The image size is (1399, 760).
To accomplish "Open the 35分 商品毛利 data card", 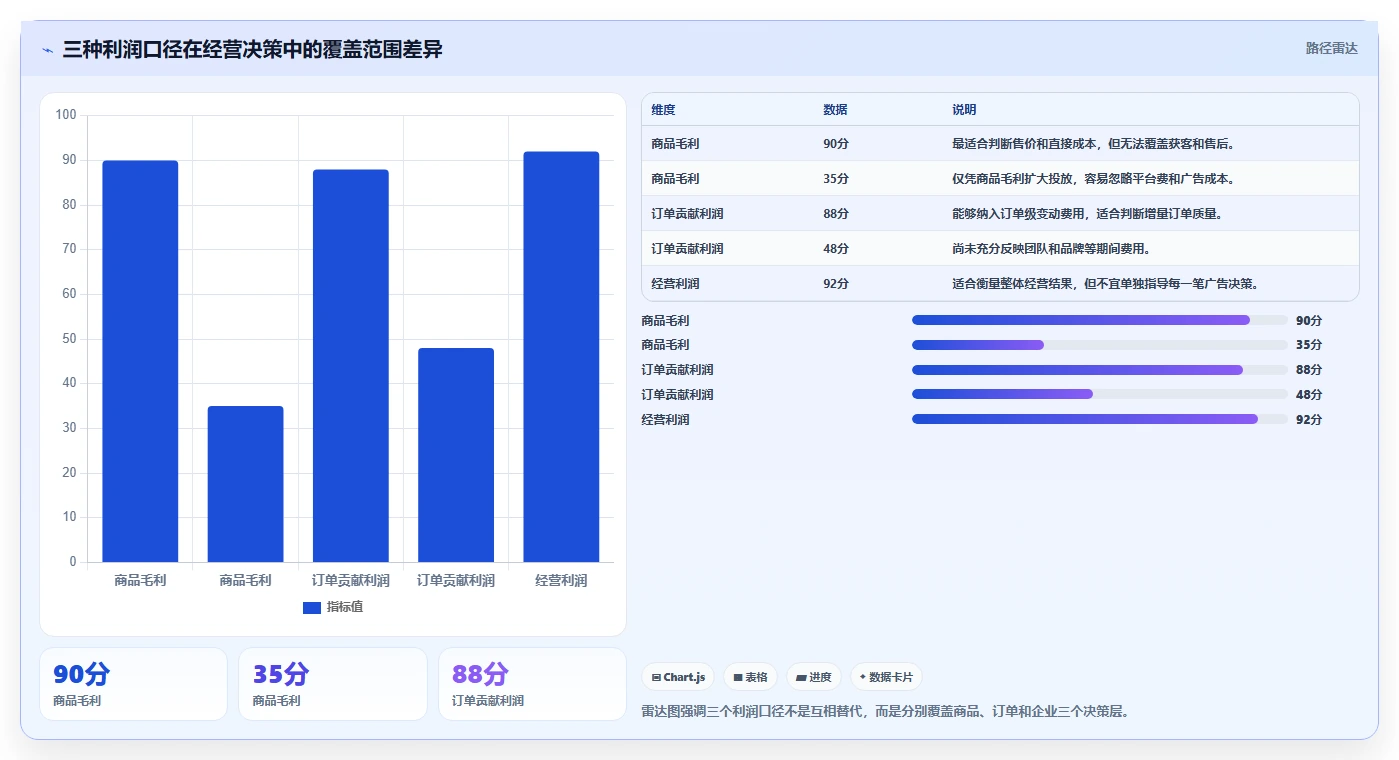I will pos(333,684).
